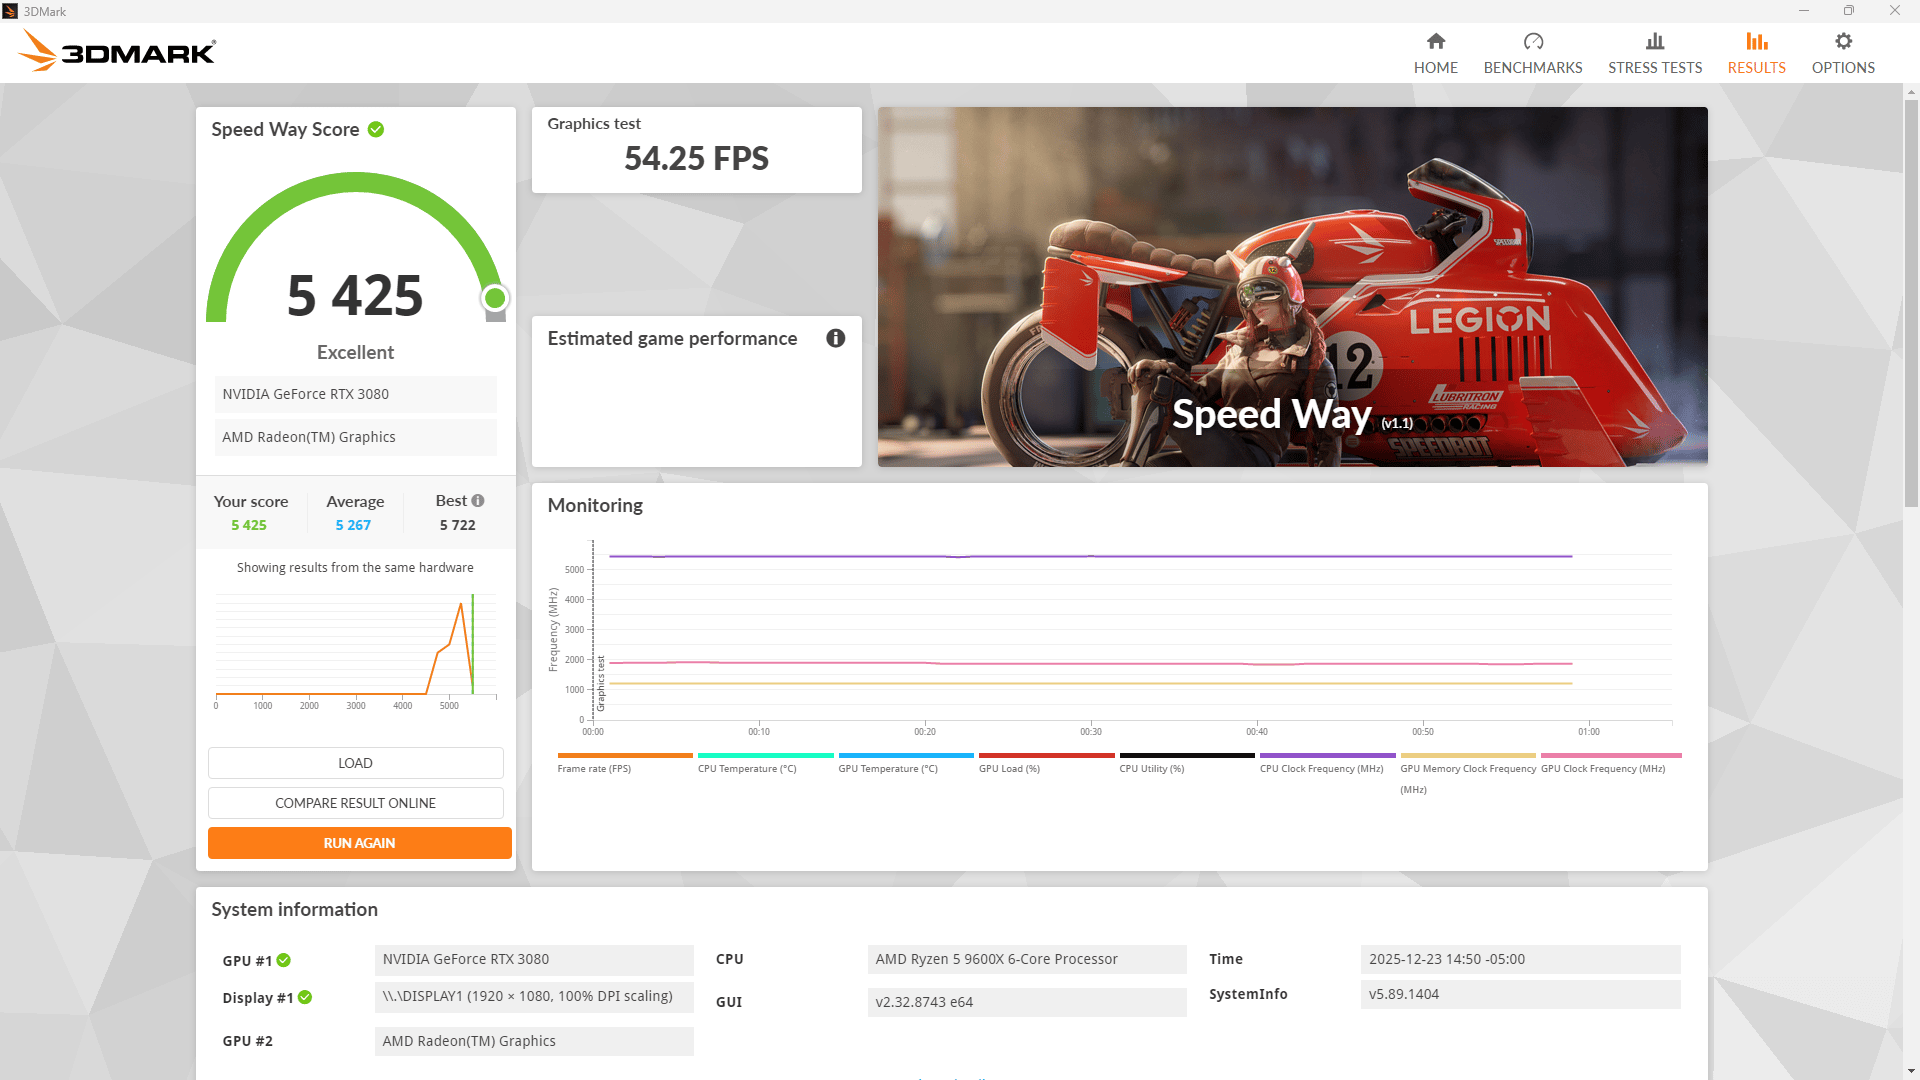Click the 3DMark logo
The width and height of the screenshot is (1920, 1080).
tap(117, 50)
